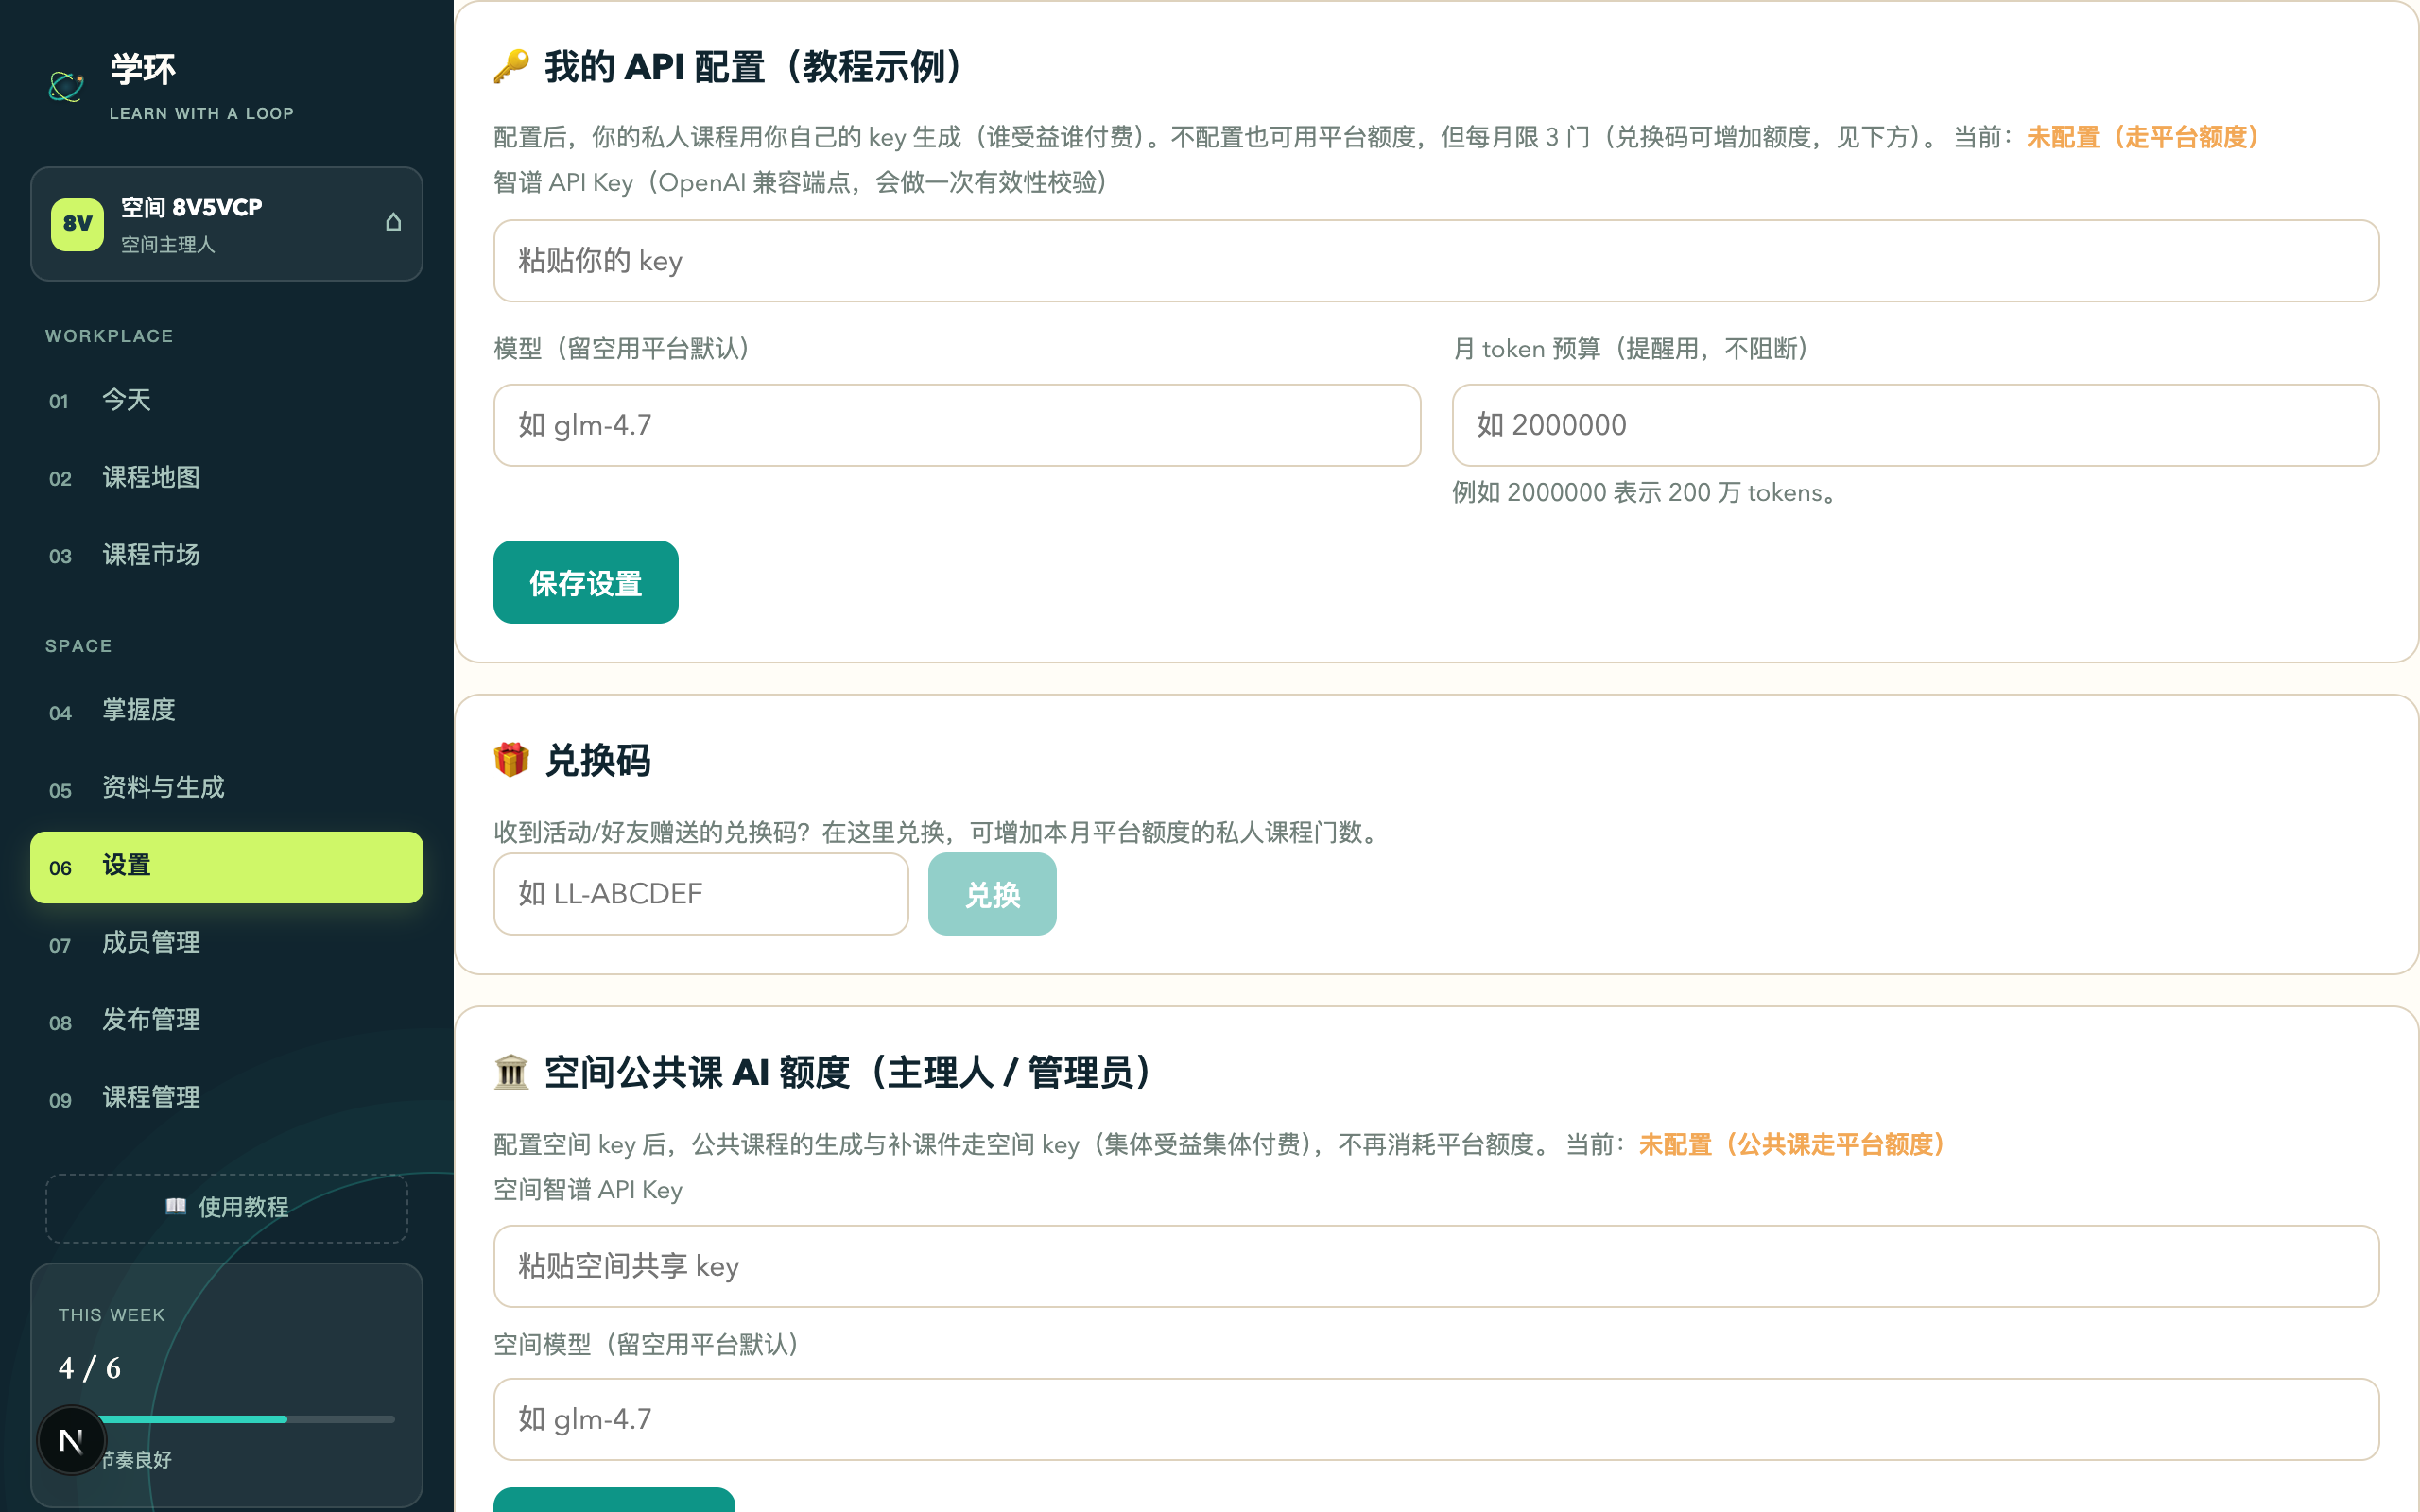The width and height of the screenshot is (2420, 1512).
Task: Click the key emoji beside API 配置 heading
Action: (511, 67)
